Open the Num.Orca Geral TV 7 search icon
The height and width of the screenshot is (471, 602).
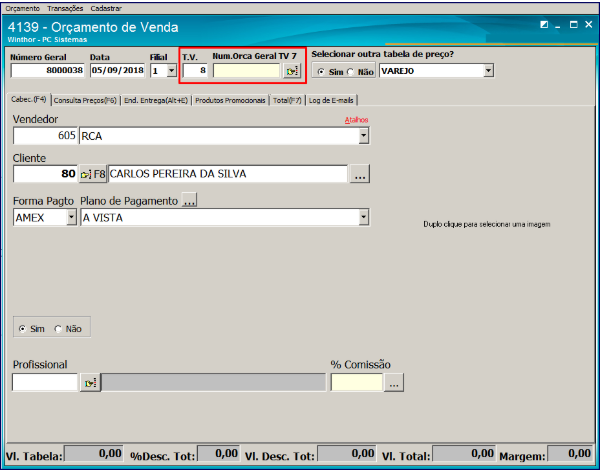tap(292, 71)
